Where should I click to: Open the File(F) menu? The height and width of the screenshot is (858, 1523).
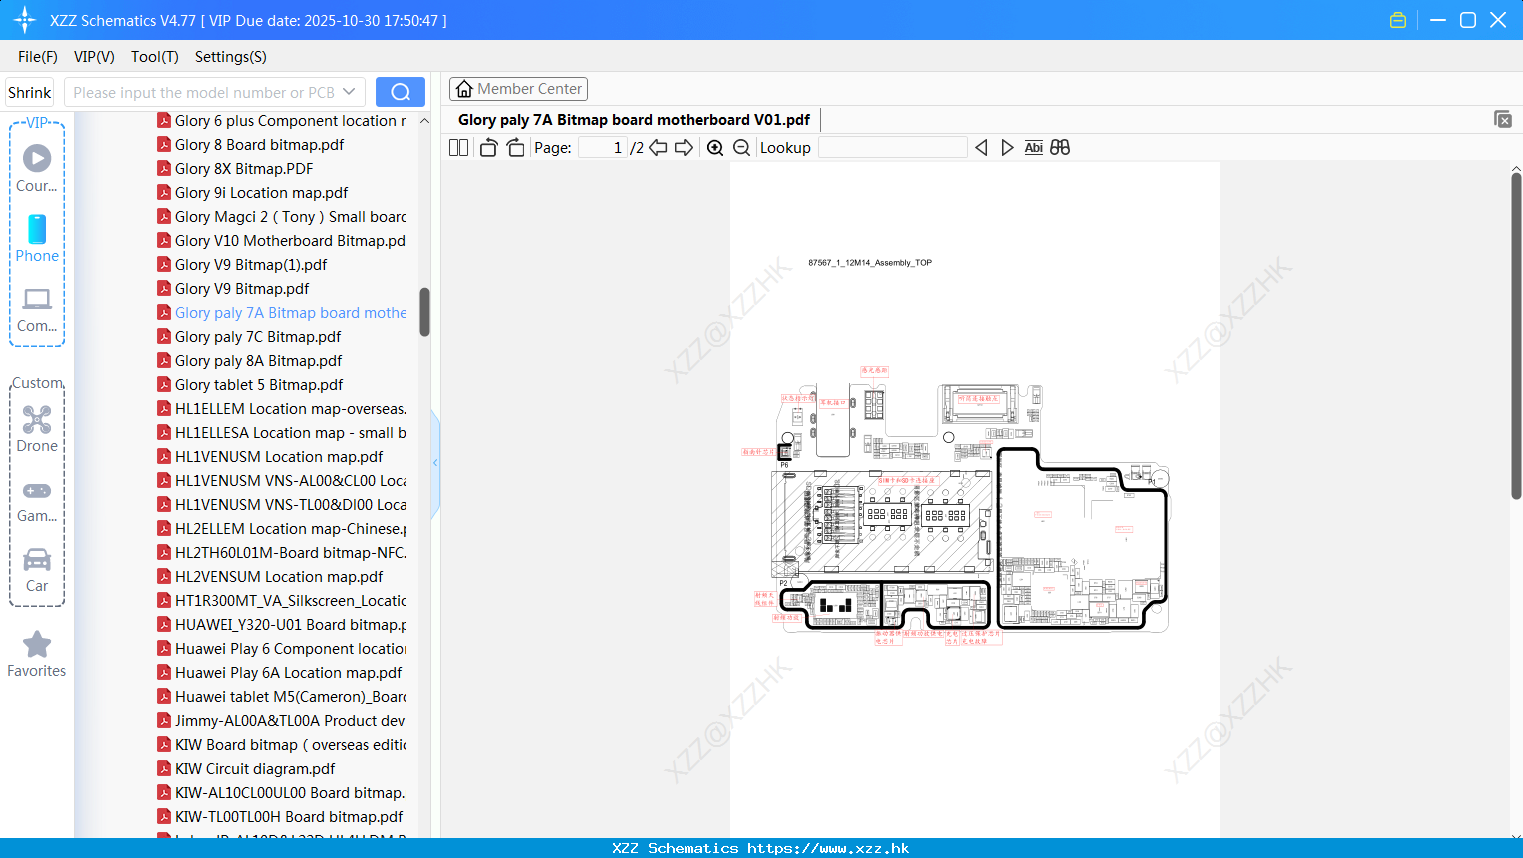(x=38, y=57)
